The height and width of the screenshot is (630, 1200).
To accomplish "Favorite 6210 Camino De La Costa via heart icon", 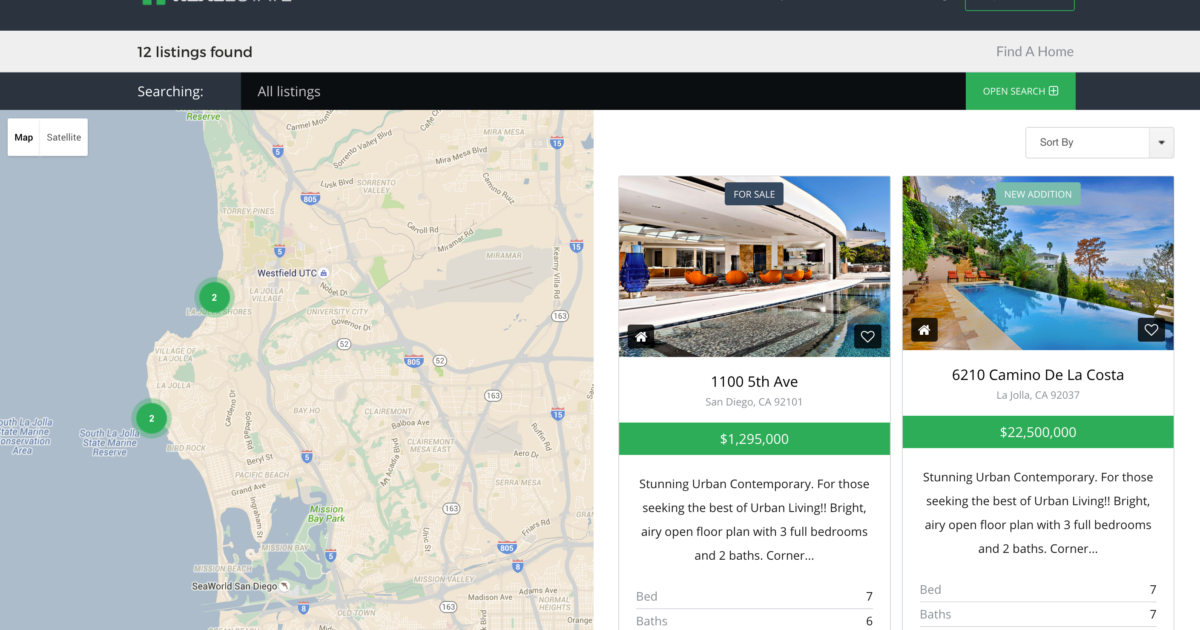I will [x=1151, y=329].
